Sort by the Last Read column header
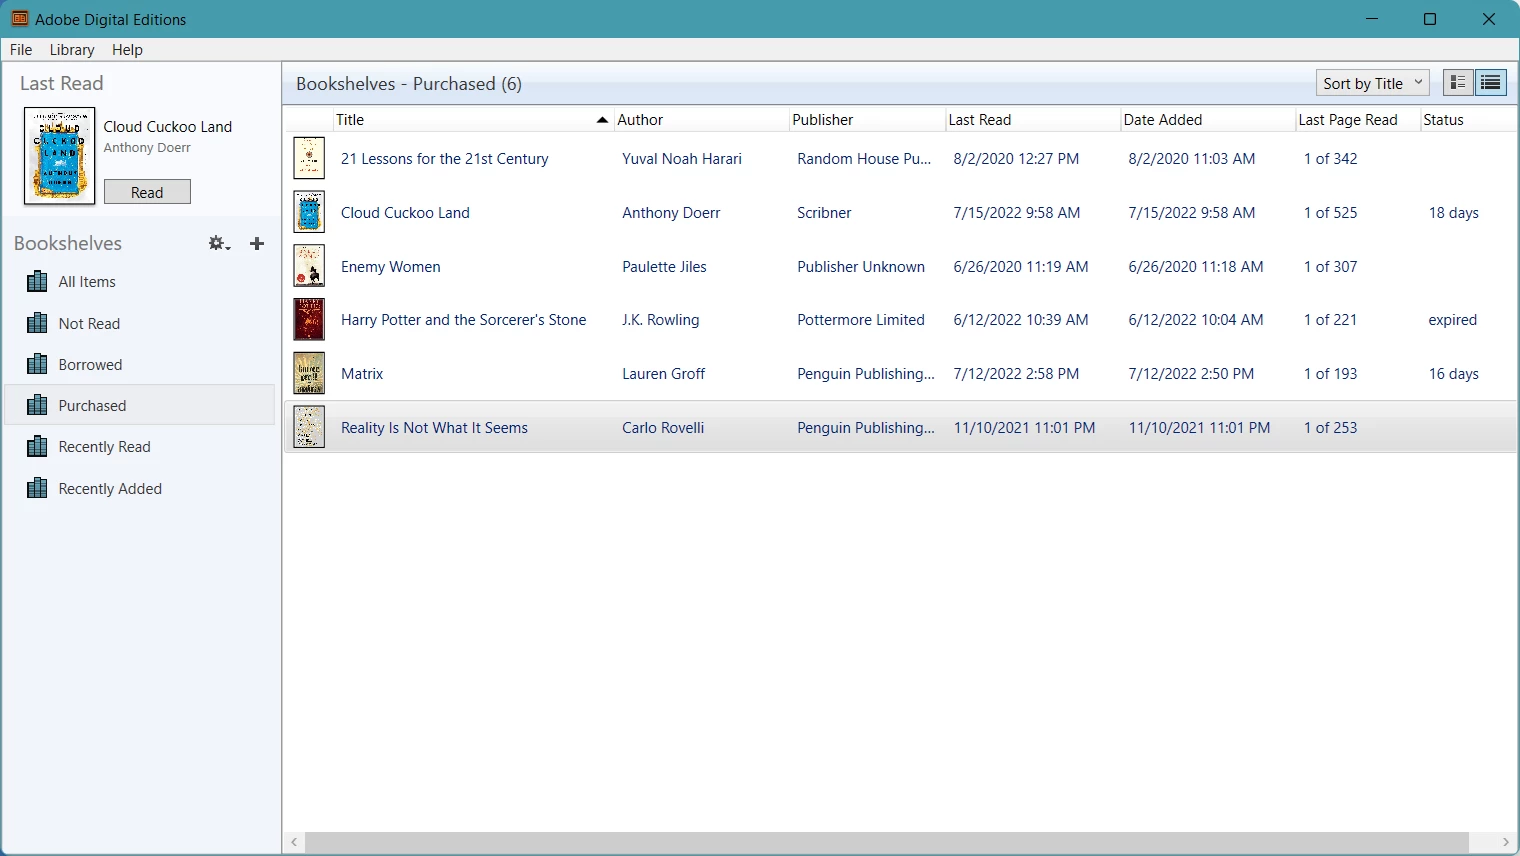 pos(1032,119)
